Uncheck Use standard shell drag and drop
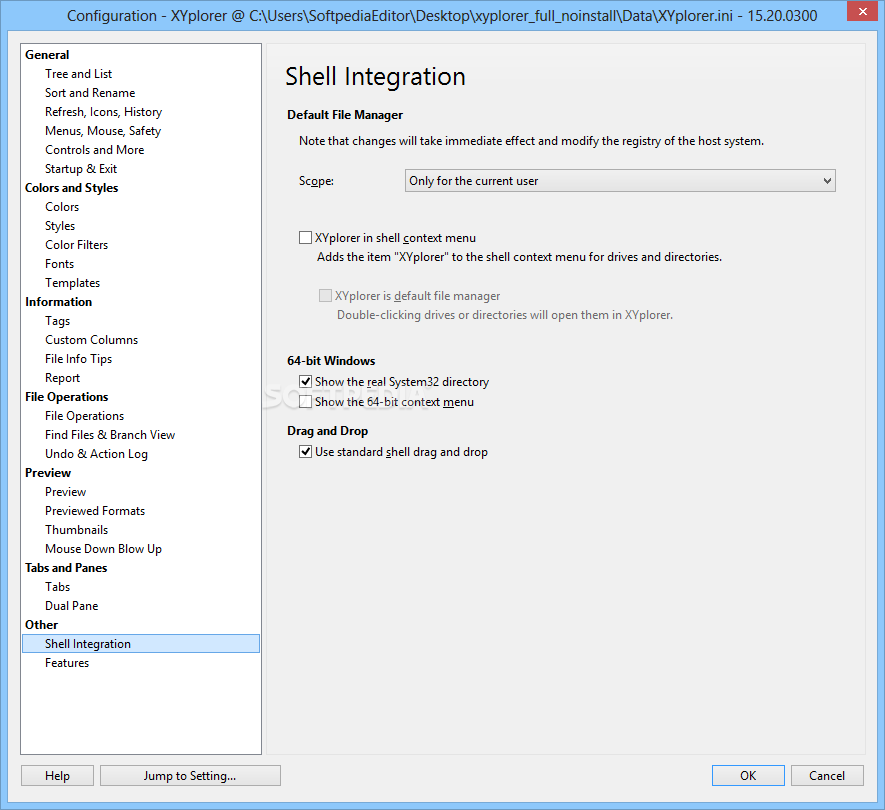 (x=305, y=452)
